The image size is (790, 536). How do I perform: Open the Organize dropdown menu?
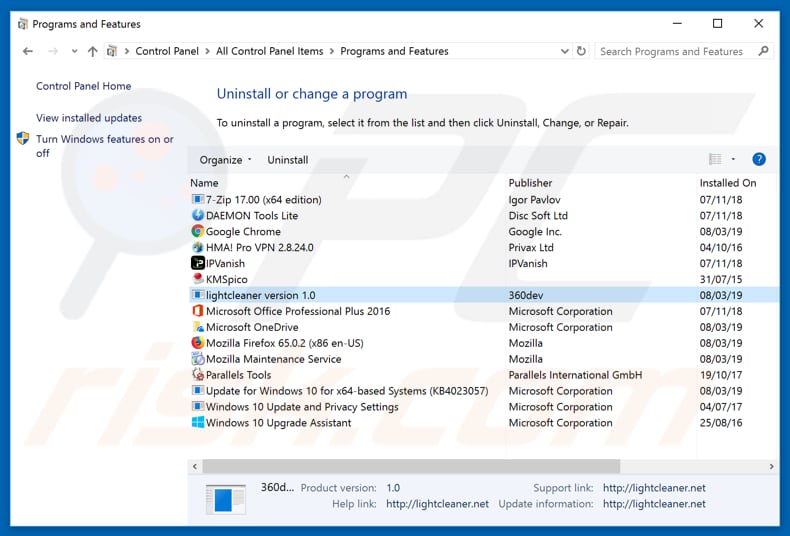(x=225, y=160)
